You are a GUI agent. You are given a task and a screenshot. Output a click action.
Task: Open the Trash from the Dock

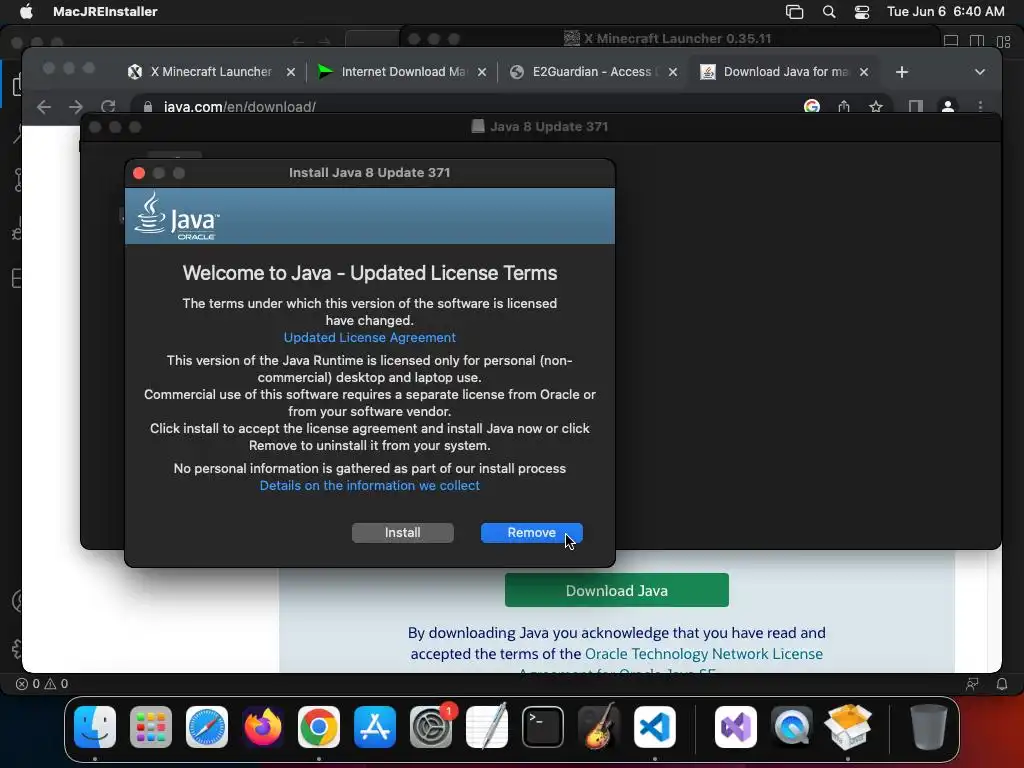pos(929,727)
